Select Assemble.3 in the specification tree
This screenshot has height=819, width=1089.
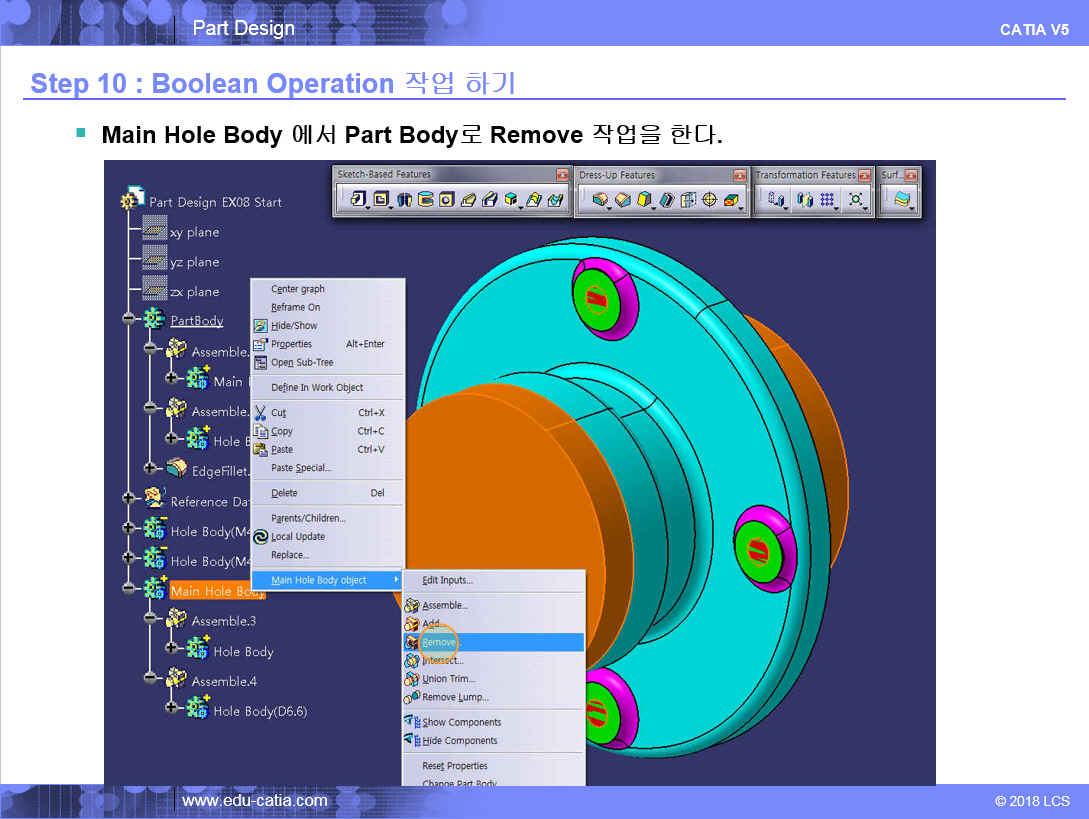click(223, 621)
